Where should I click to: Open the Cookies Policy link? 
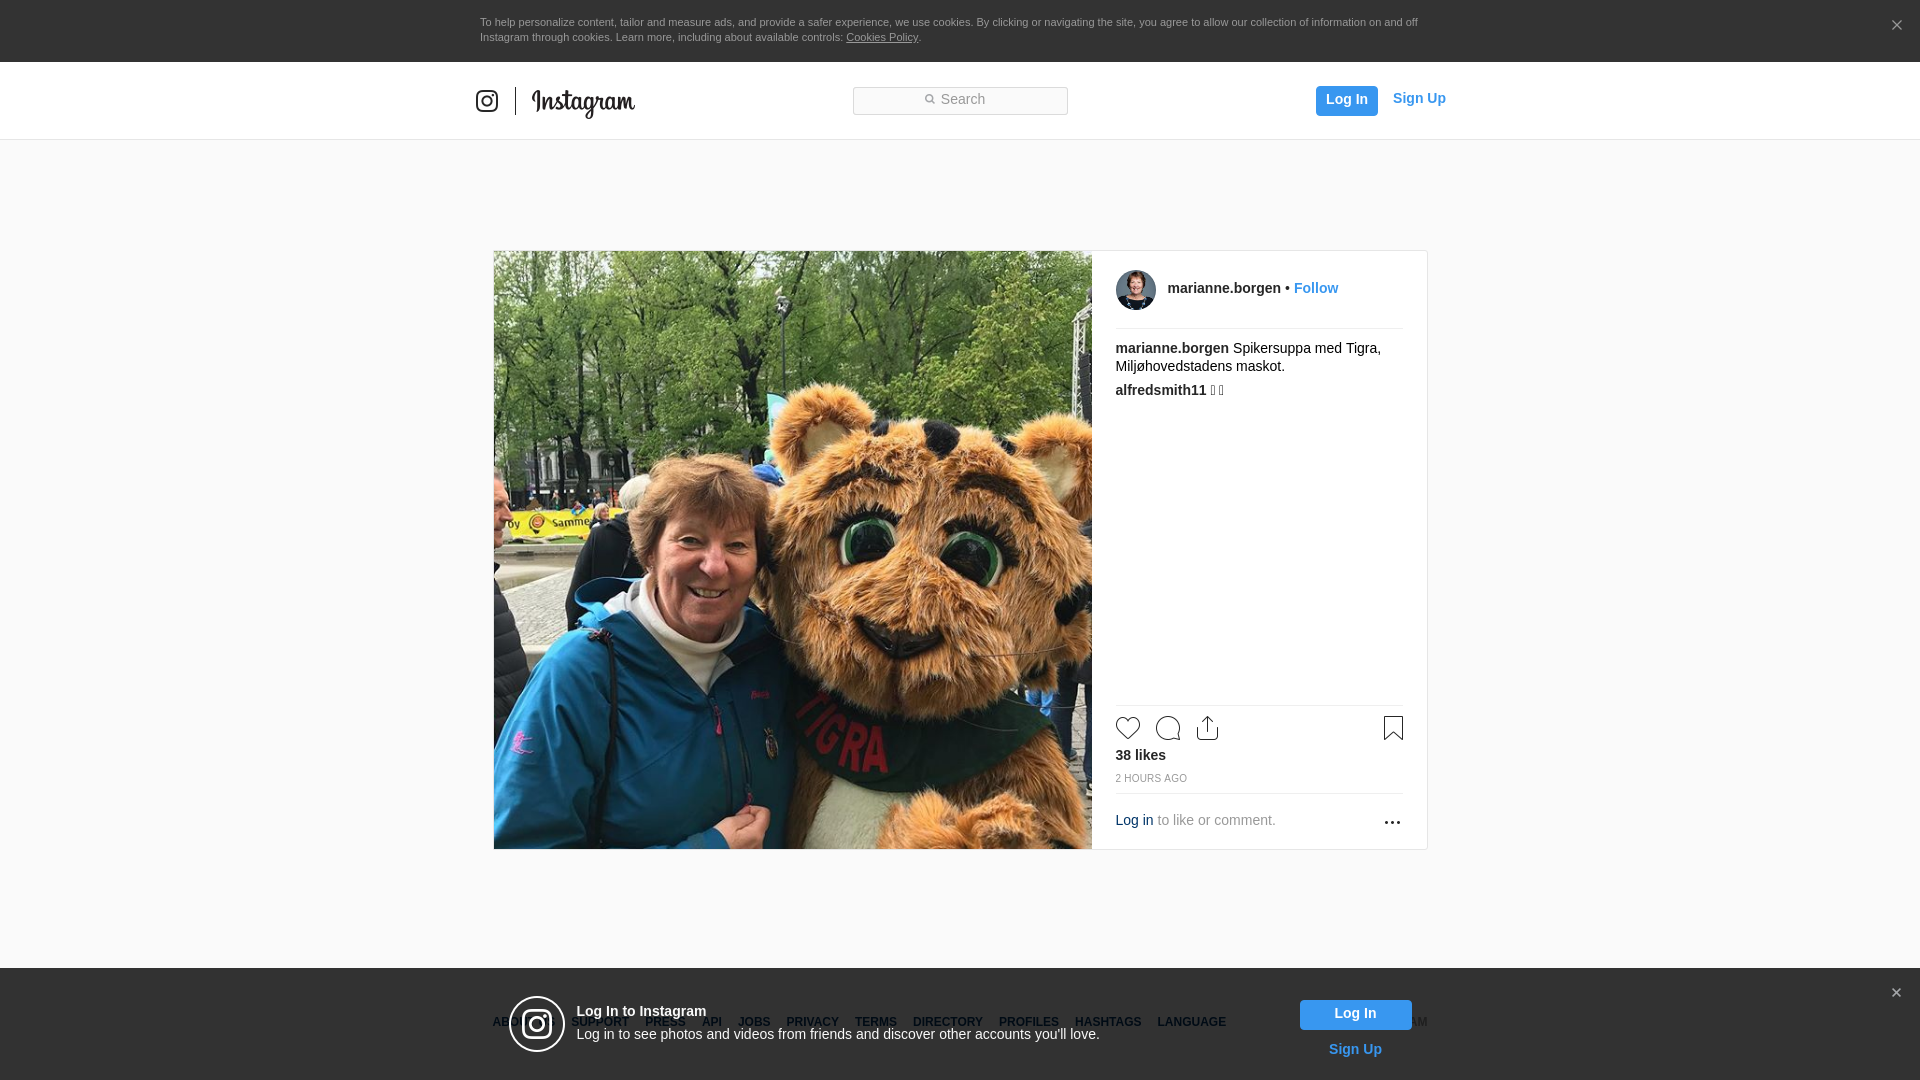click(x=882, y=37)
